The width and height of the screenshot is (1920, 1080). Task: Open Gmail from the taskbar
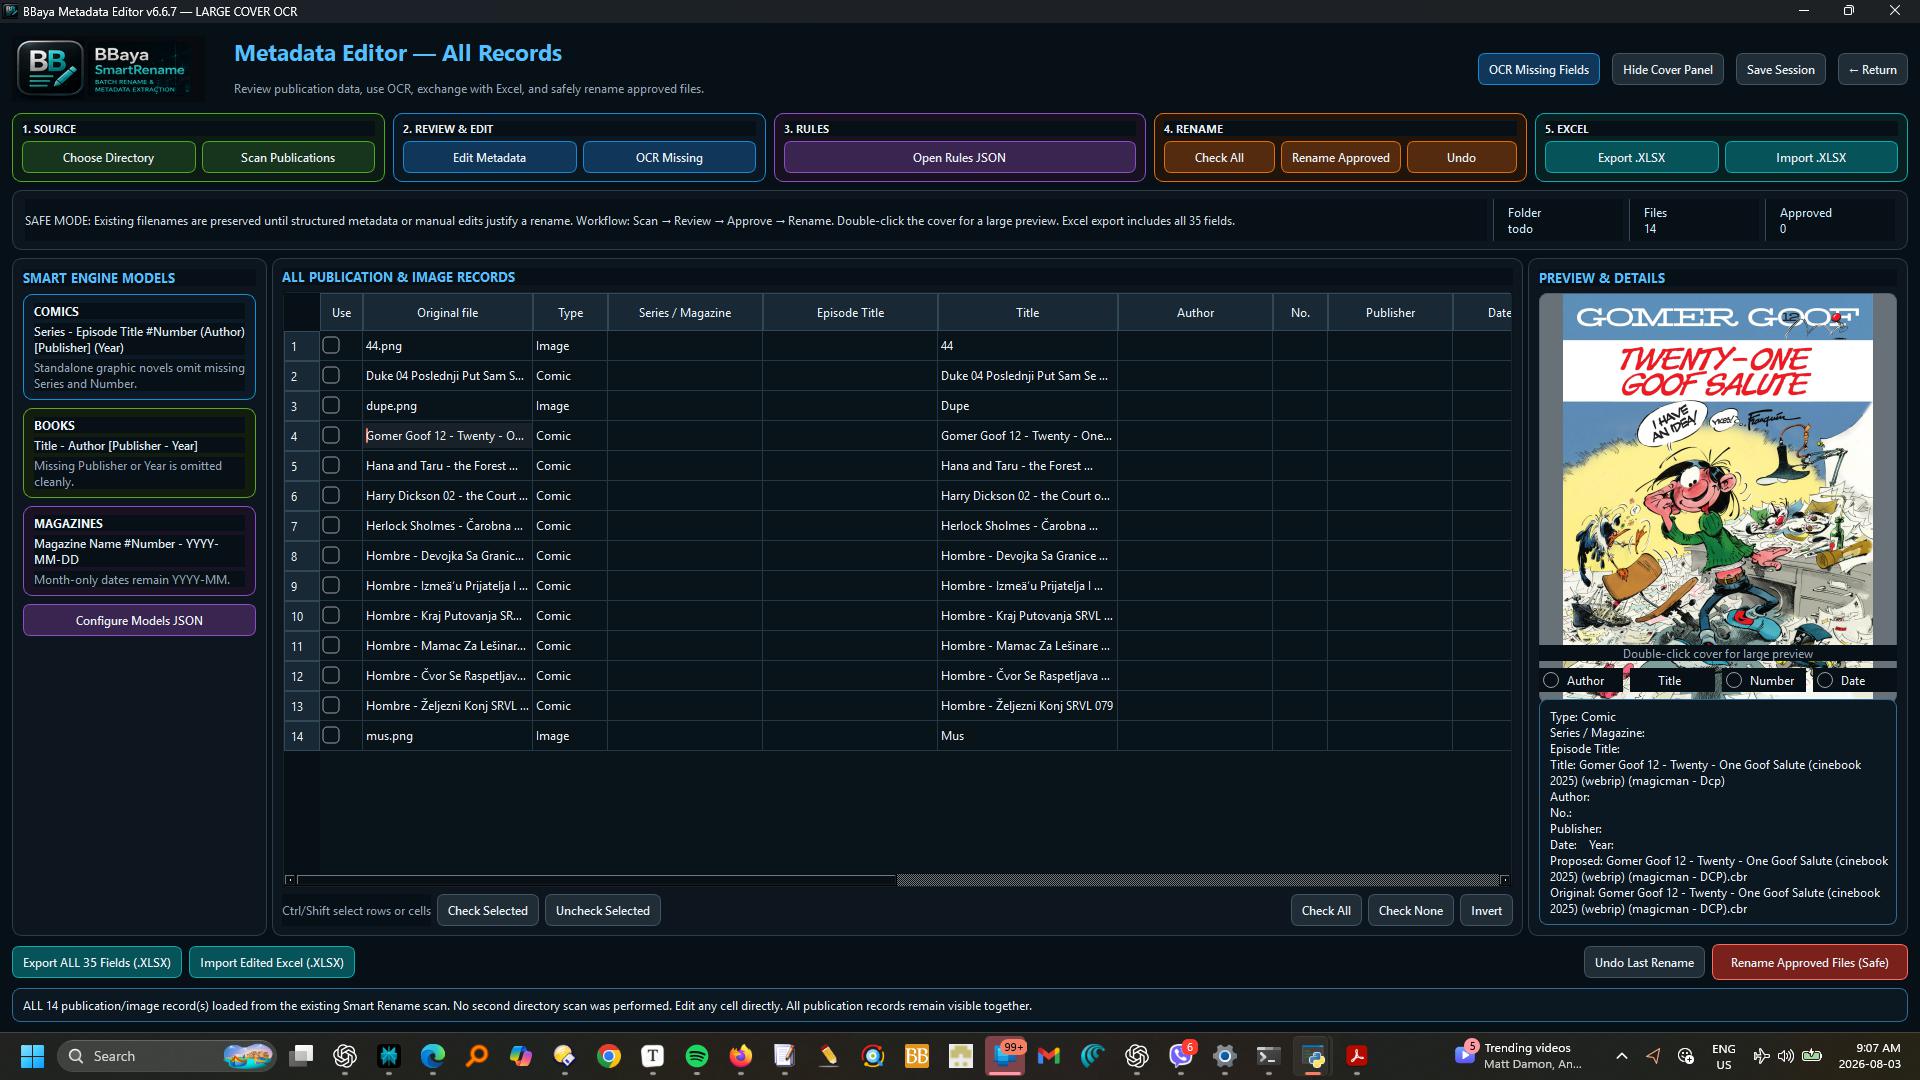(1049, 1056)
